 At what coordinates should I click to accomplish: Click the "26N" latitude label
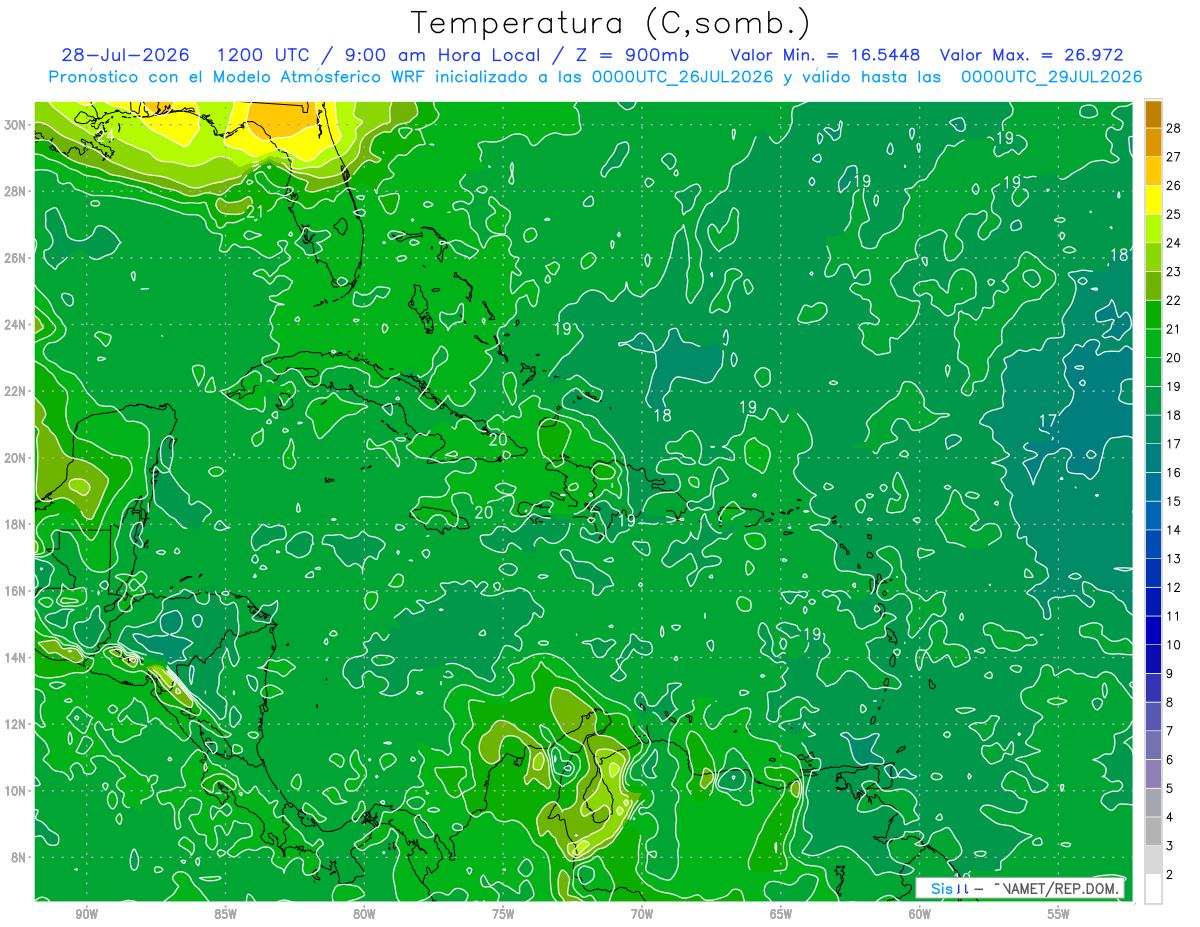(x=16, y=257)
